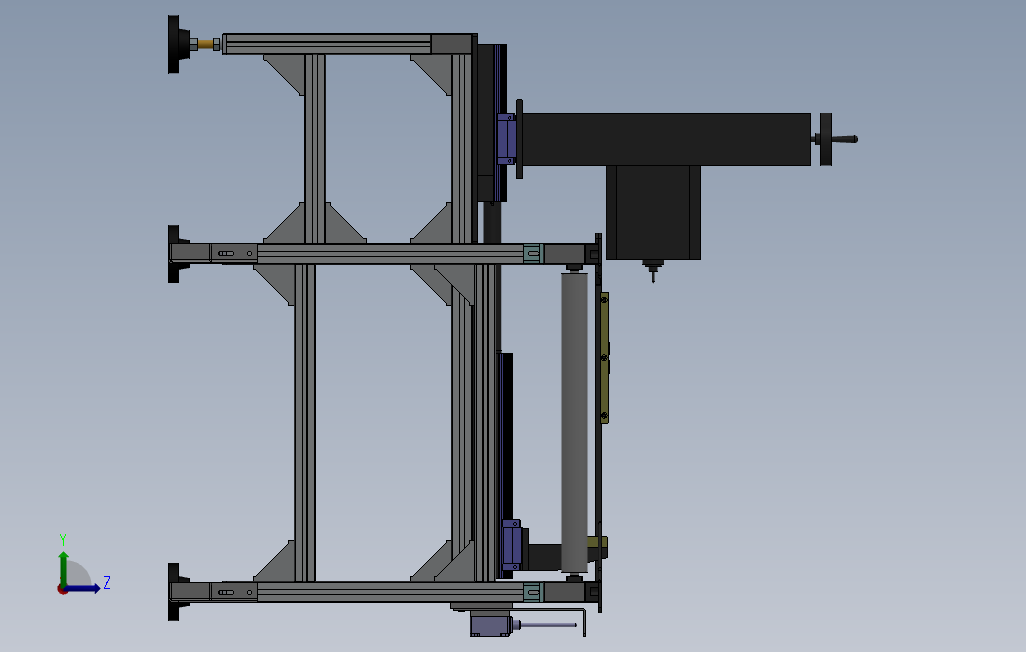Image resolution: width=1026 pixels, height=652 pixels.
Task: Select the top-left black leveling foot
Action: click(178, 45)
